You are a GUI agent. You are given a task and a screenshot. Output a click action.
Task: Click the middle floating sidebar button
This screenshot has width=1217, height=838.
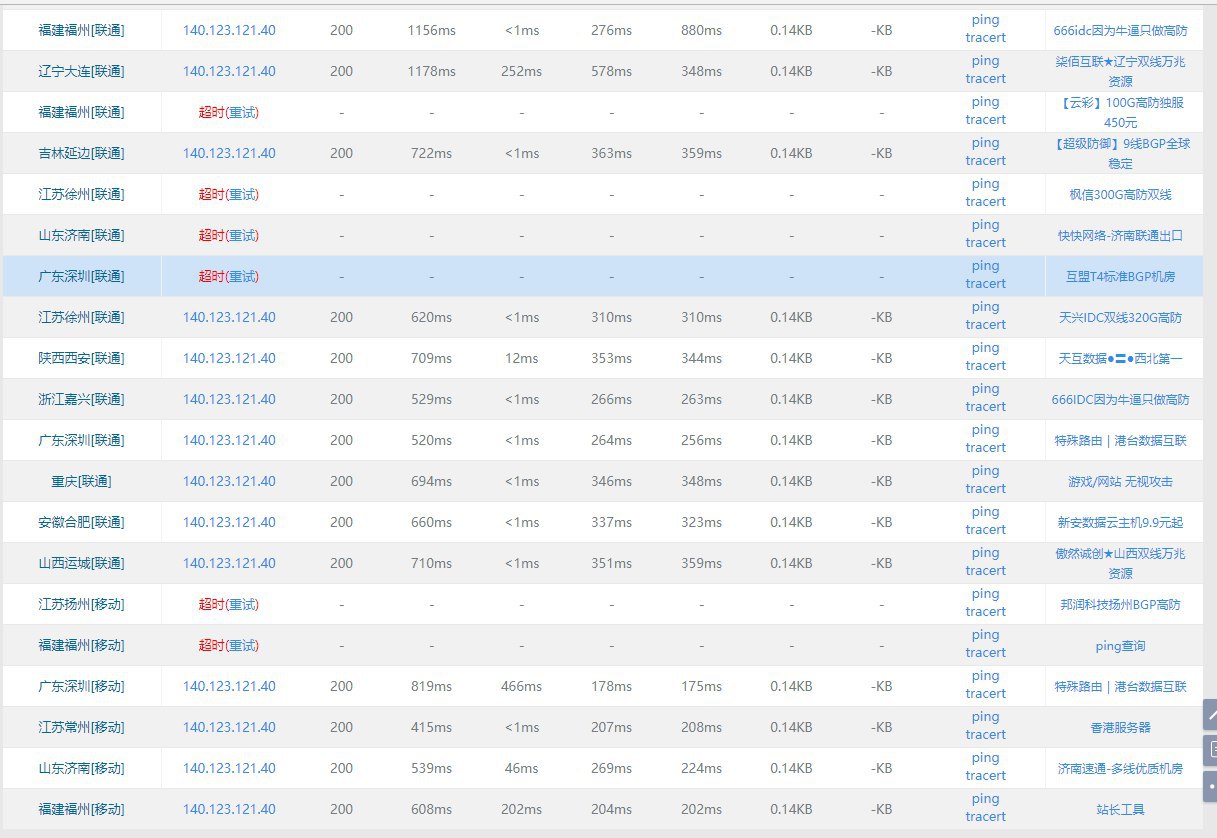point(1210,749)
